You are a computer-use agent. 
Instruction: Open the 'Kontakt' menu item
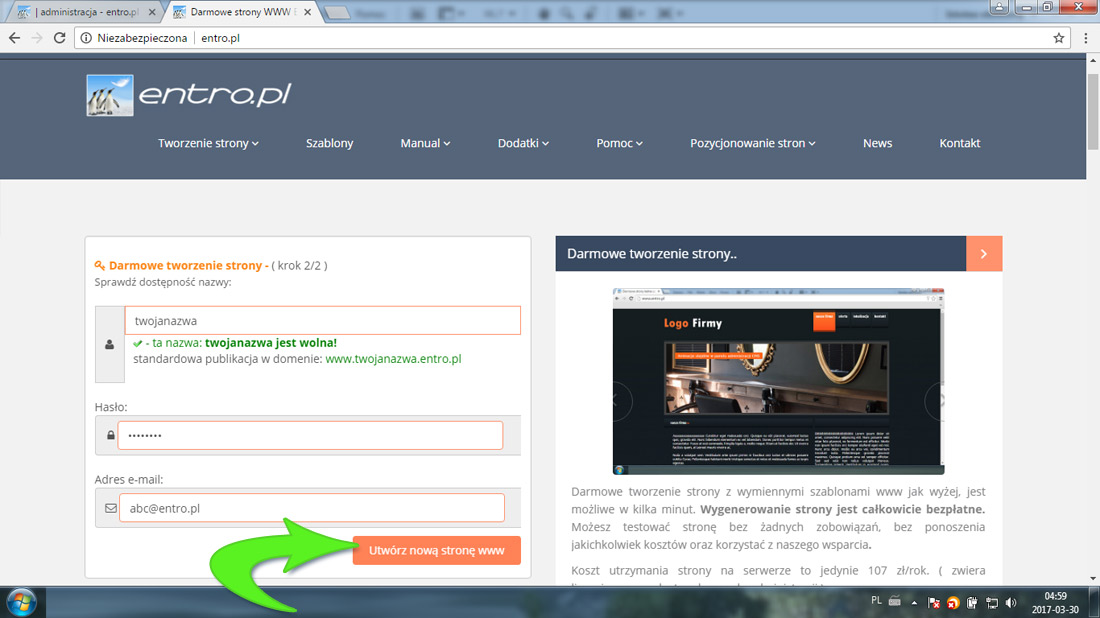[x=960, y=143]
